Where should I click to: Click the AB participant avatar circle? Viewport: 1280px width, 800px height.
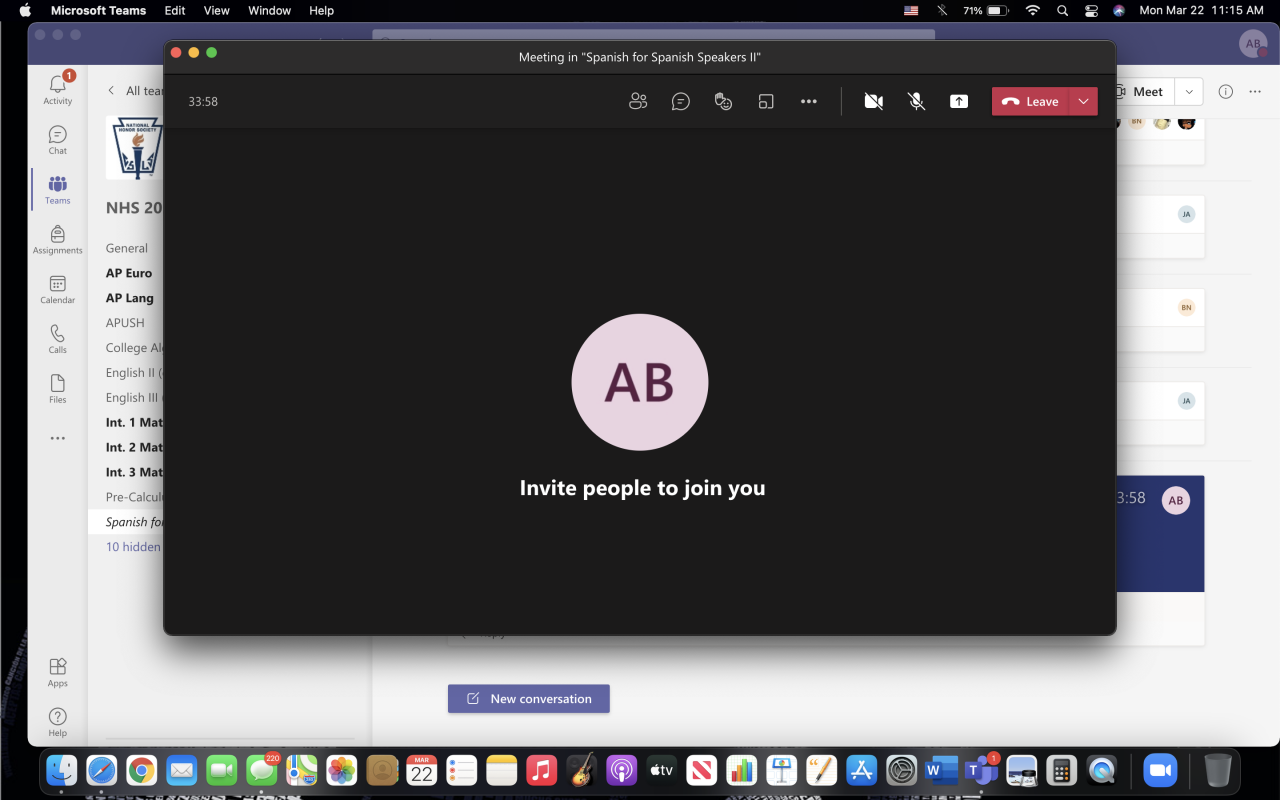click(x=640, y=382)
